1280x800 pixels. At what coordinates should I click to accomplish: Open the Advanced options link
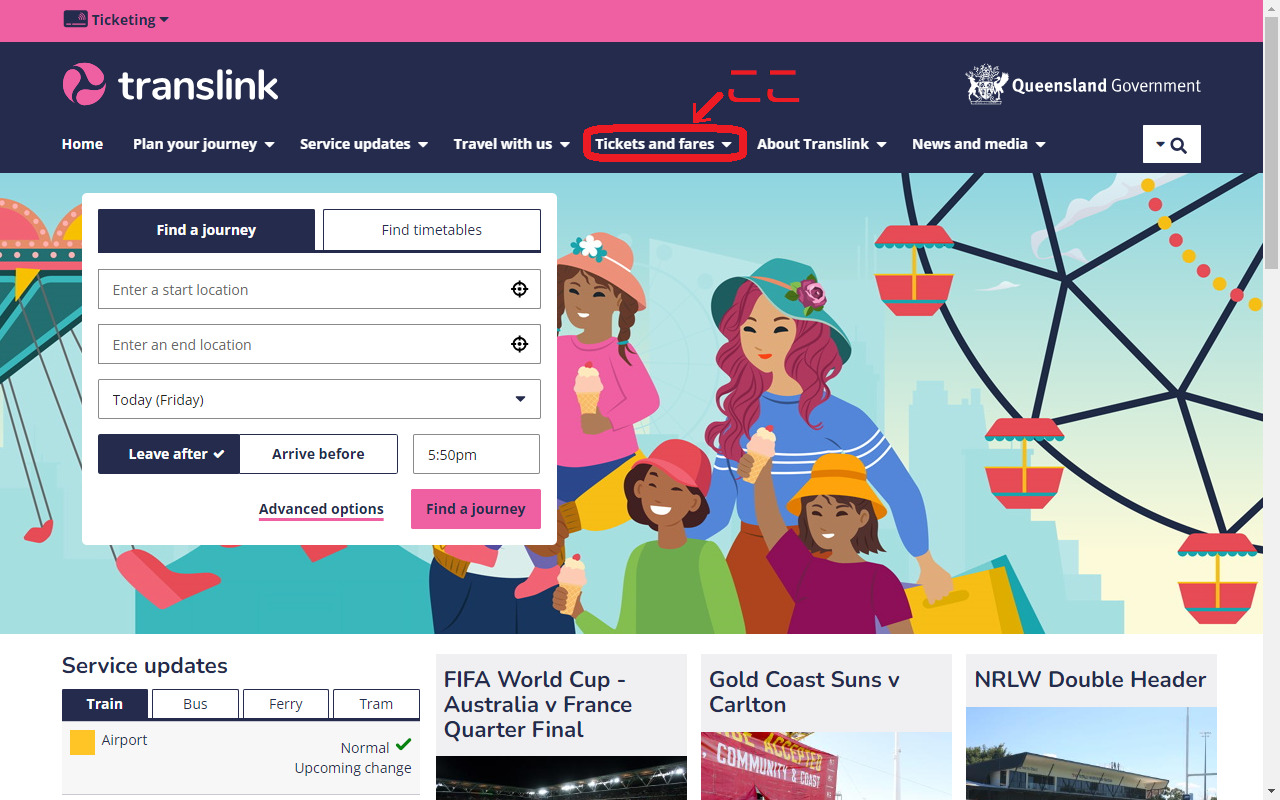[x=321, y=509]
